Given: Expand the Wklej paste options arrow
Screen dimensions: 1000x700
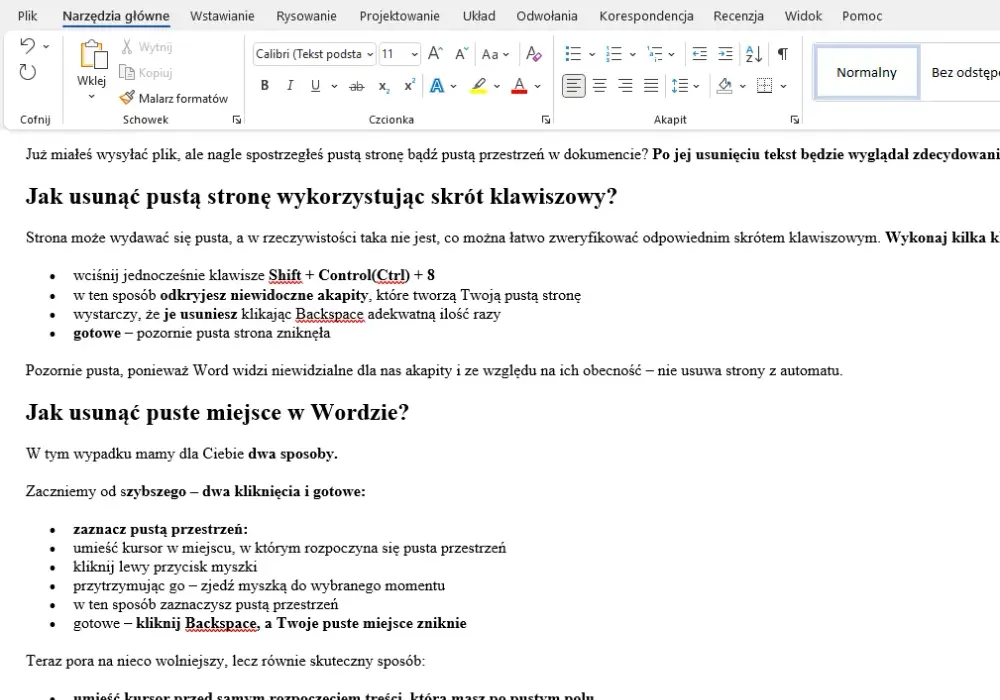Looking at the screenshot, I should pos(91,96).
